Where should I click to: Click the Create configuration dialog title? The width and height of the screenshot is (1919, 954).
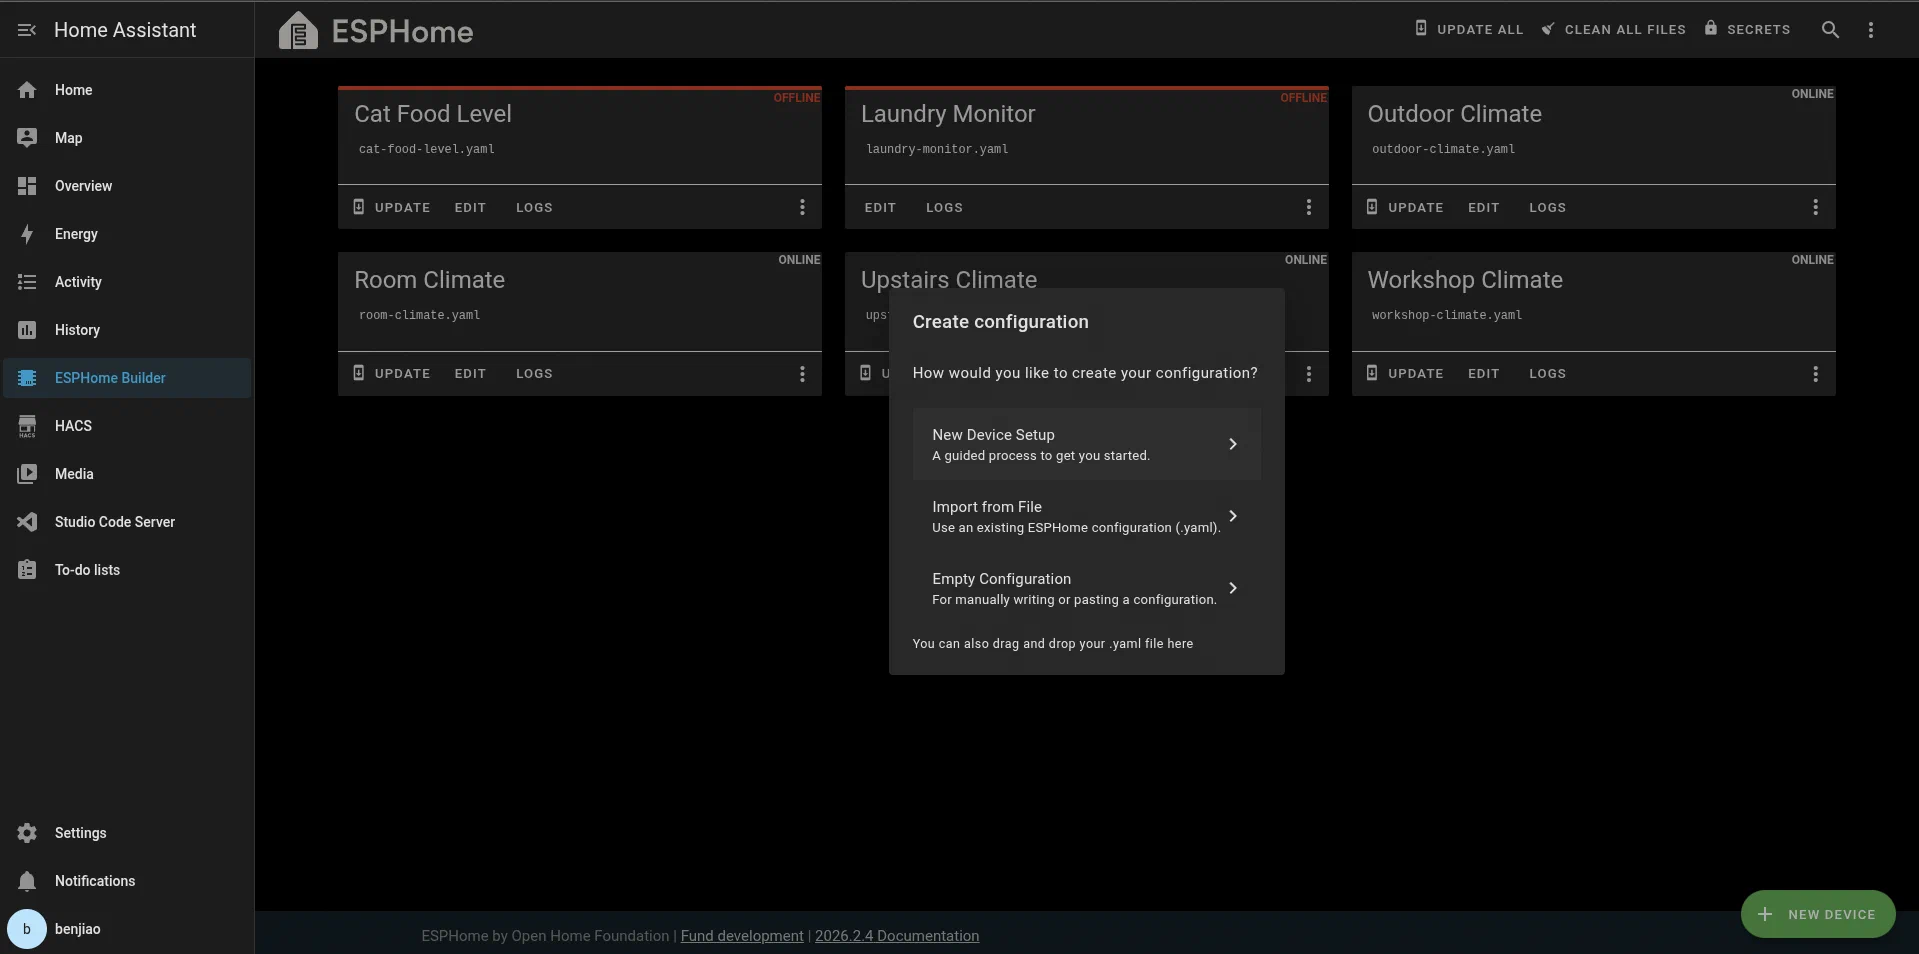point(1000,322)
